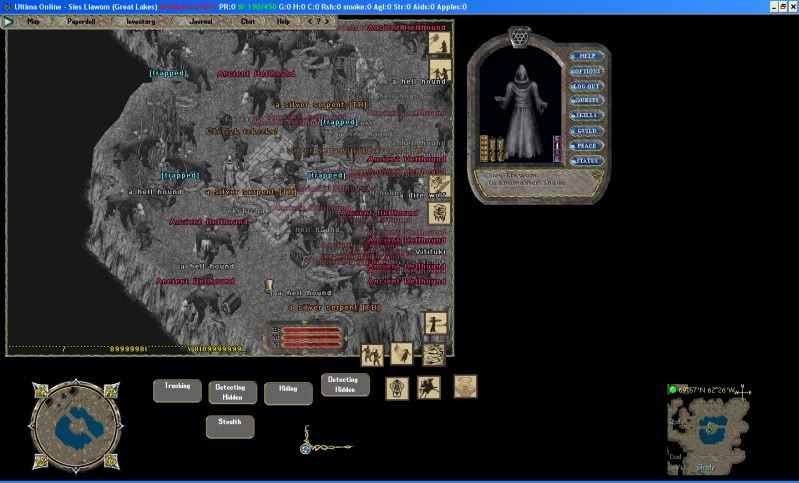Click the archer figure ability icon
This screenshot has height=483, width=799.
436,323
